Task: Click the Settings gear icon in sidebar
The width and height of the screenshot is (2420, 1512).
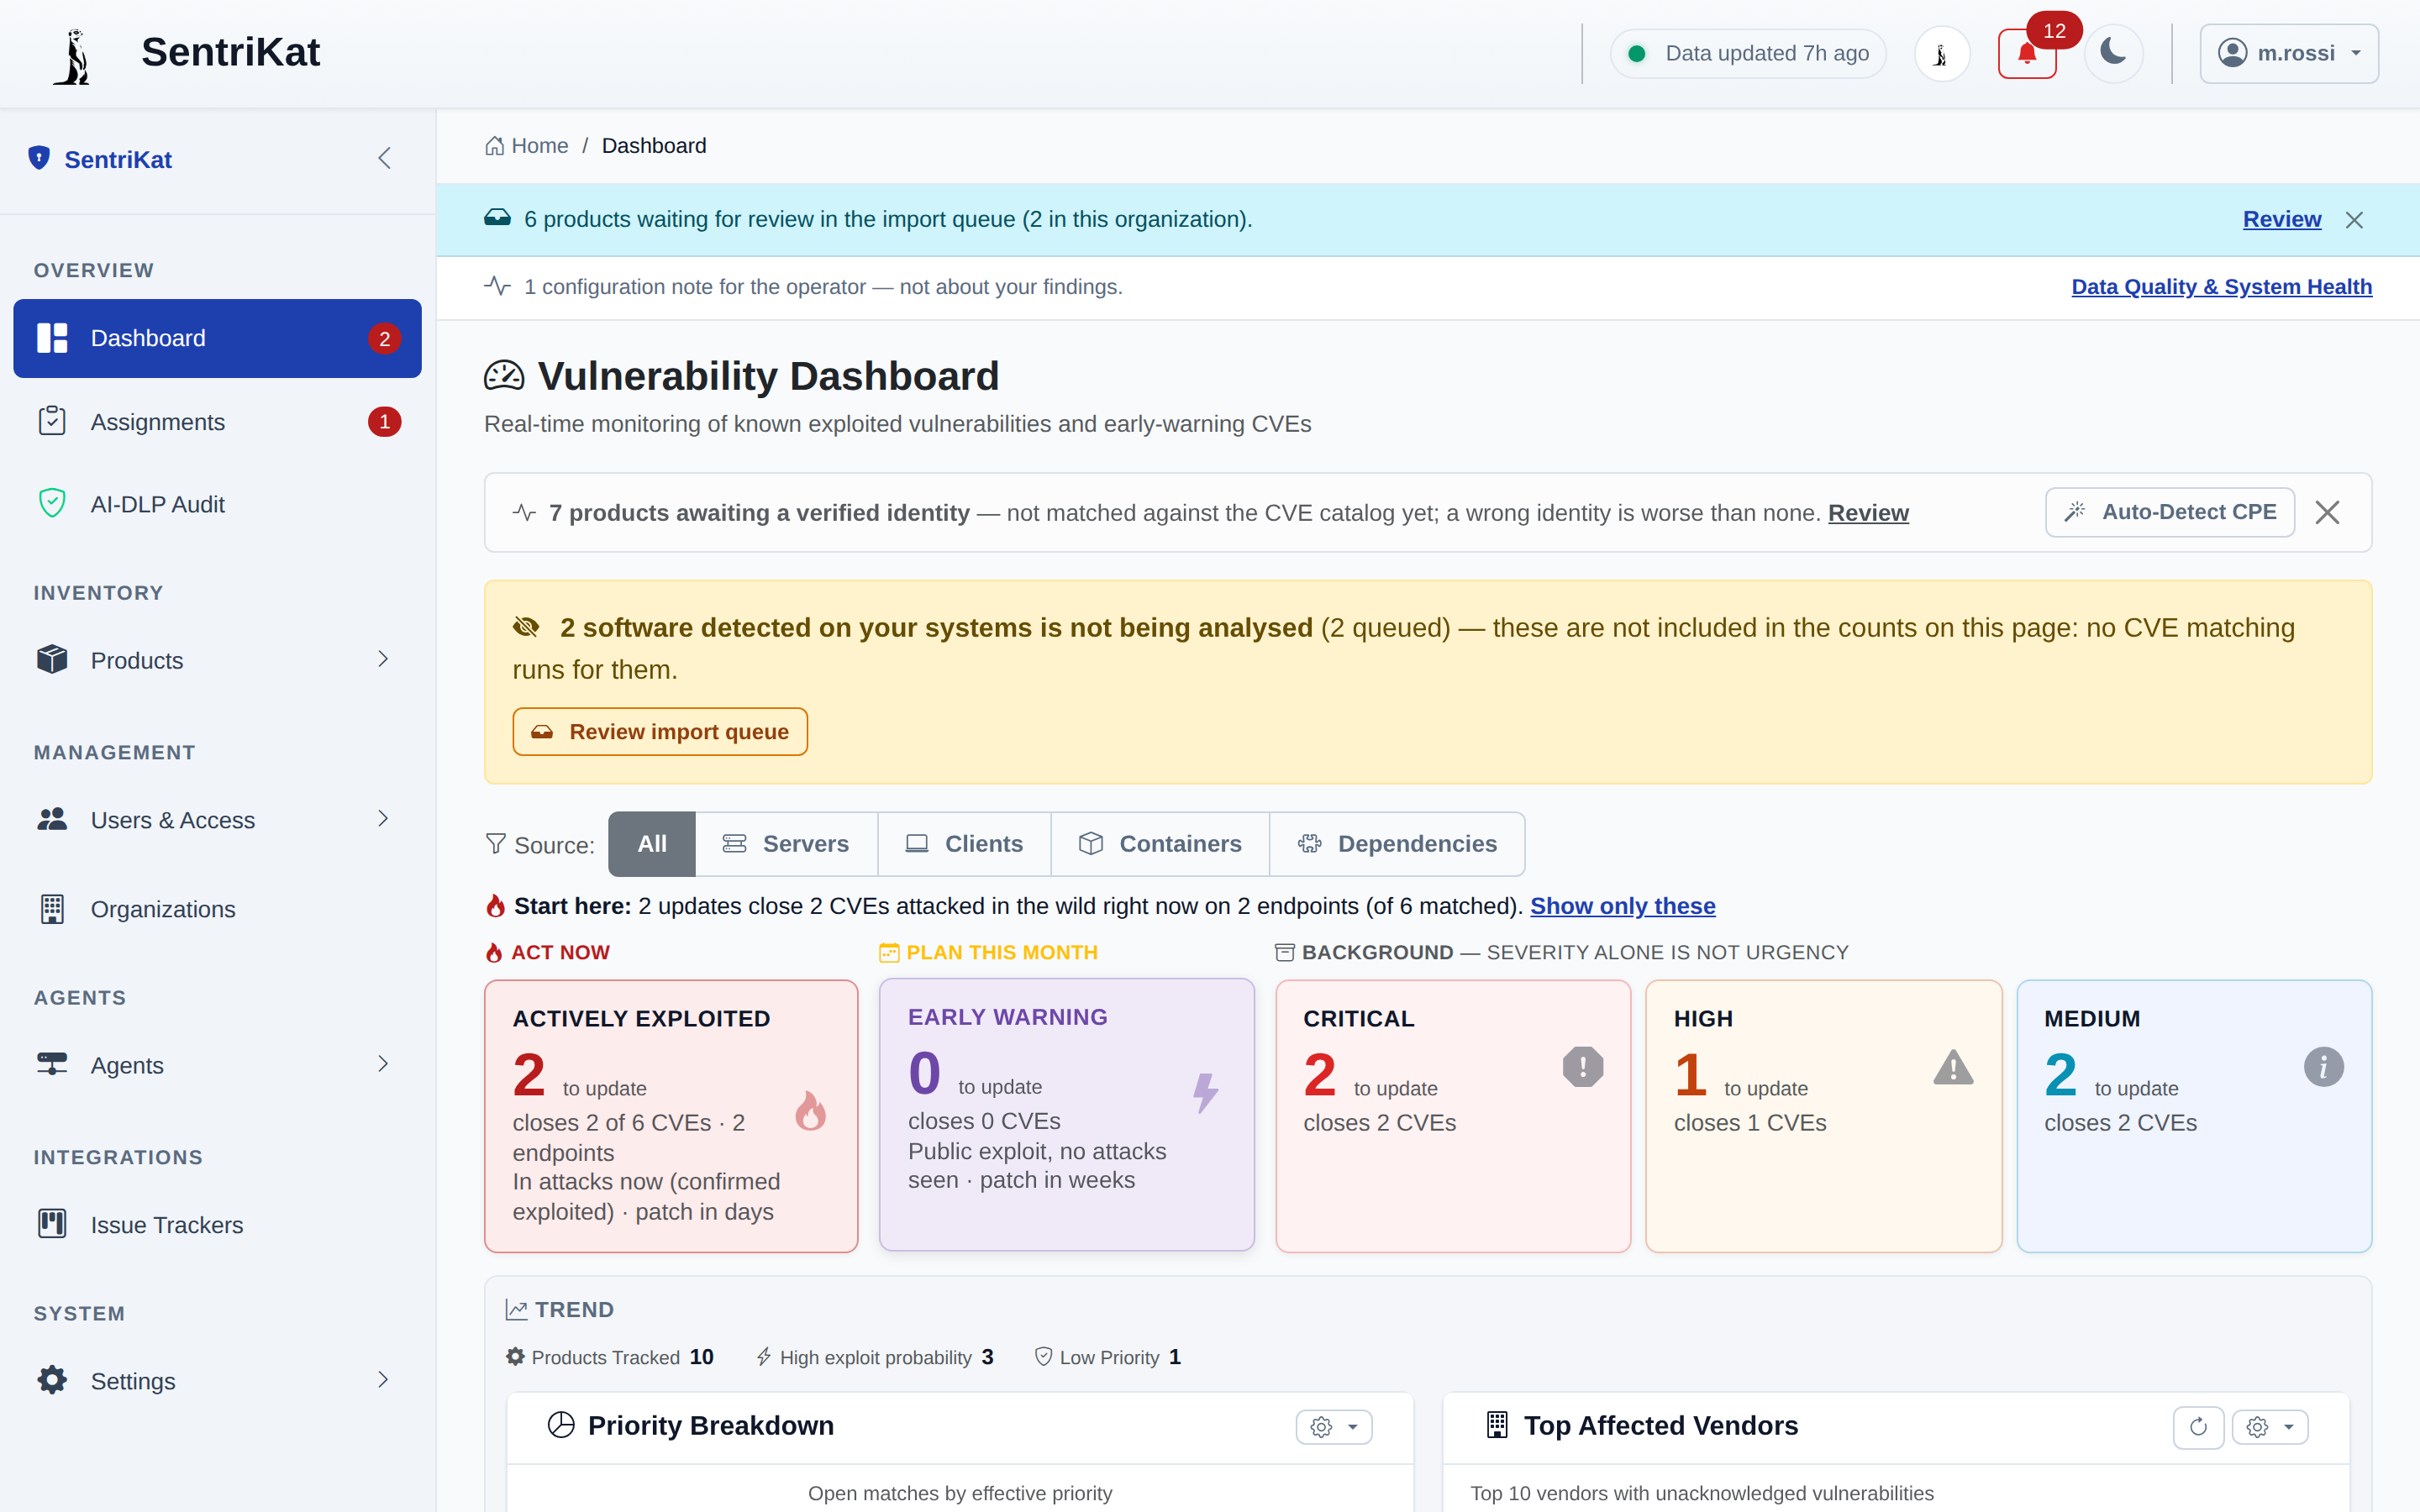Action: [x=52, y=1380]
